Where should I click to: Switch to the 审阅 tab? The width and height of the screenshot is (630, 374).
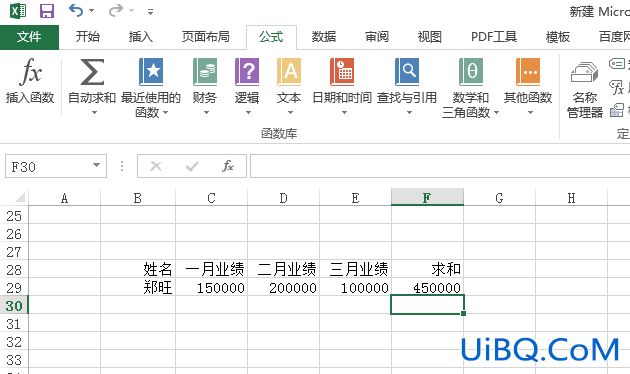click(x=377, y=37)
